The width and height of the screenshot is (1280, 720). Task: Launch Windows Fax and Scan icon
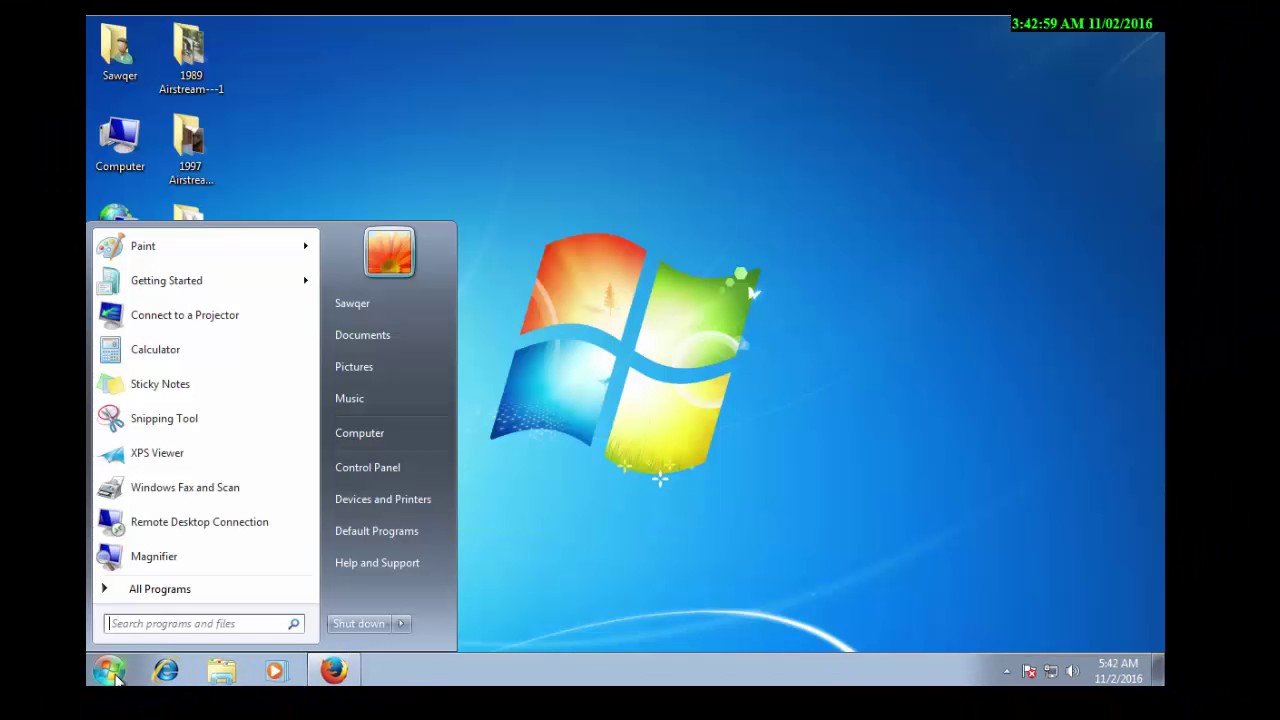(x=110, y=488)
